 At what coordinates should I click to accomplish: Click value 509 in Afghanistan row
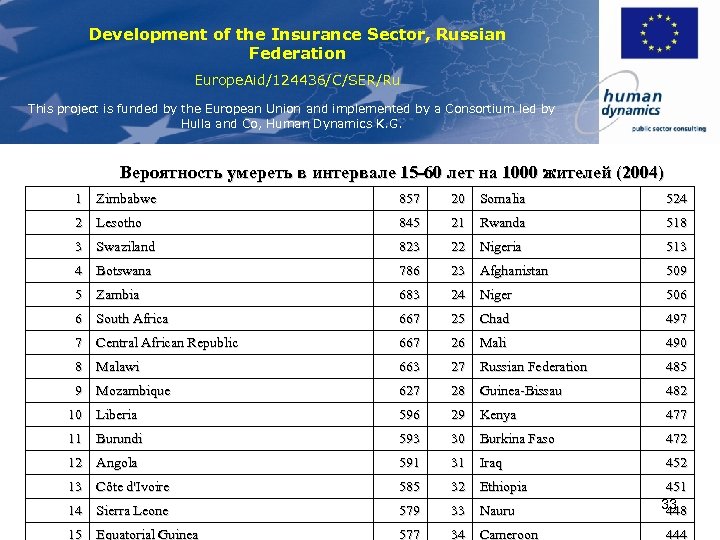(x=676, y=270)
